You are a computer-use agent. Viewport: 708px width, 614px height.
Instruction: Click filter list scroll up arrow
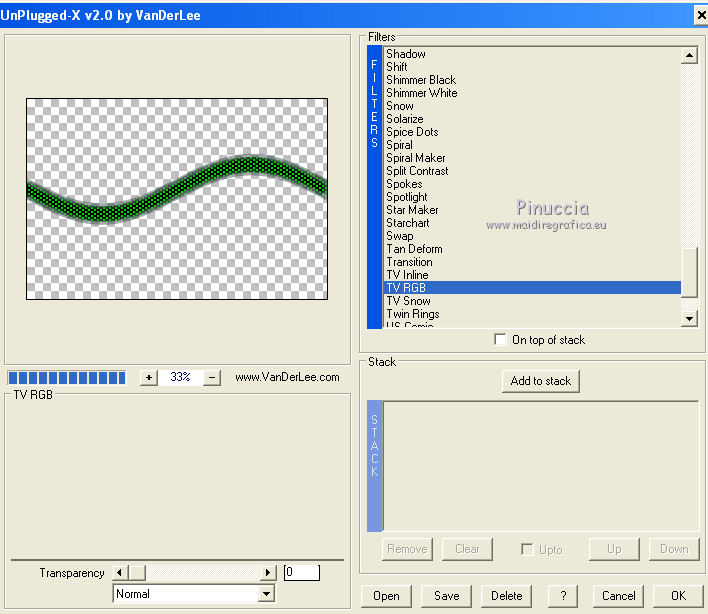(689, 56)
